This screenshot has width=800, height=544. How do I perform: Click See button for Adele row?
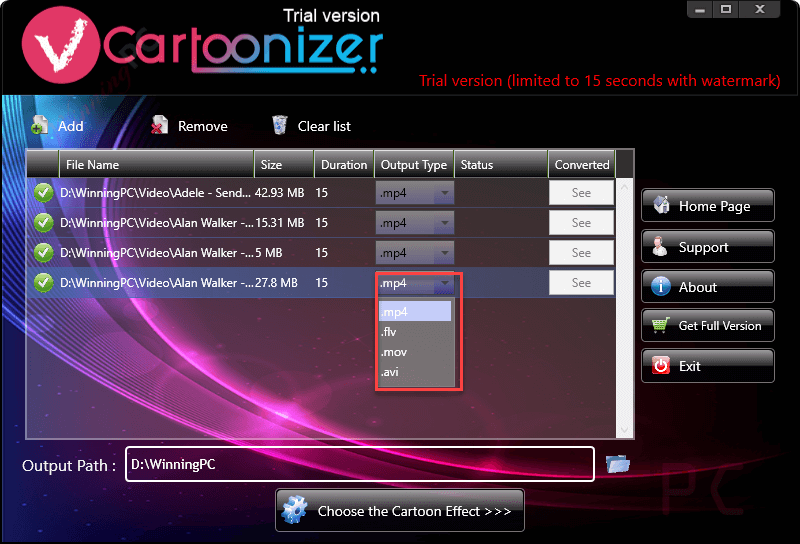tap(581, 193)
